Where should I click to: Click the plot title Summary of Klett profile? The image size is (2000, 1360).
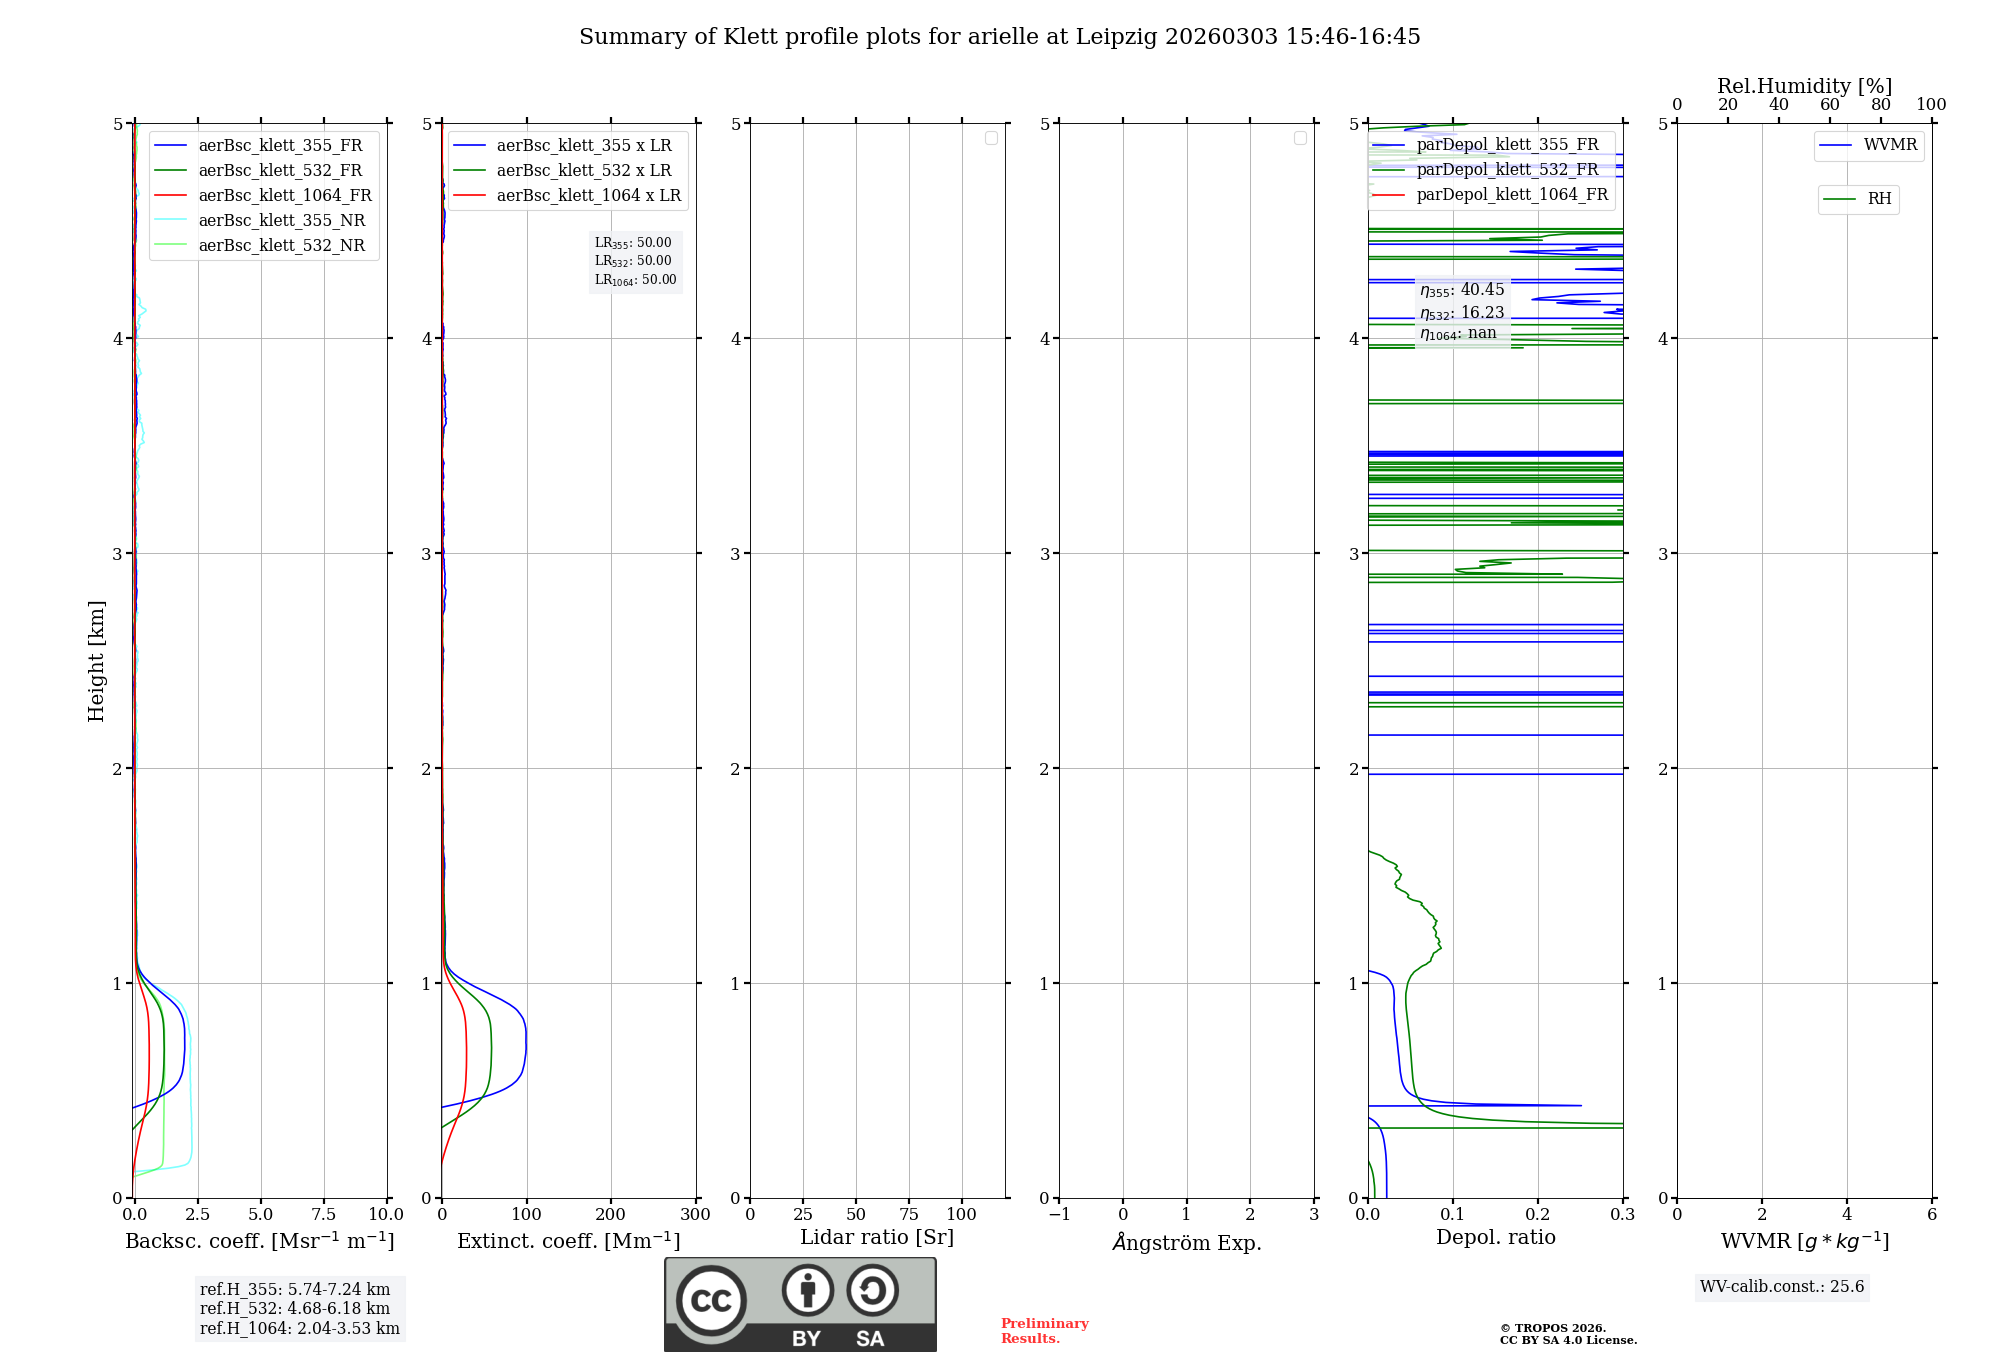(999, 37)
